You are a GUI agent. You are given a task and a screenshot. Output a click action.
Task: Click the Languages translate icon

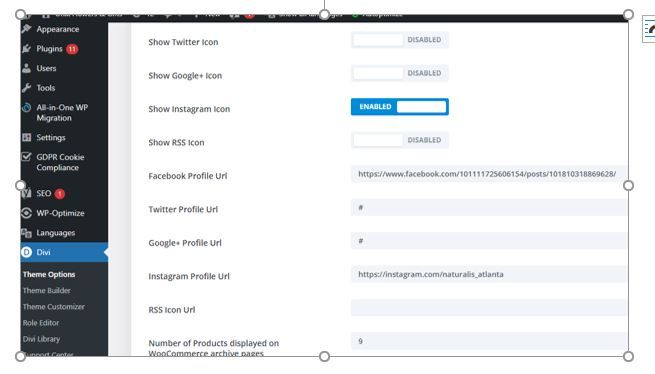point(27,233)
